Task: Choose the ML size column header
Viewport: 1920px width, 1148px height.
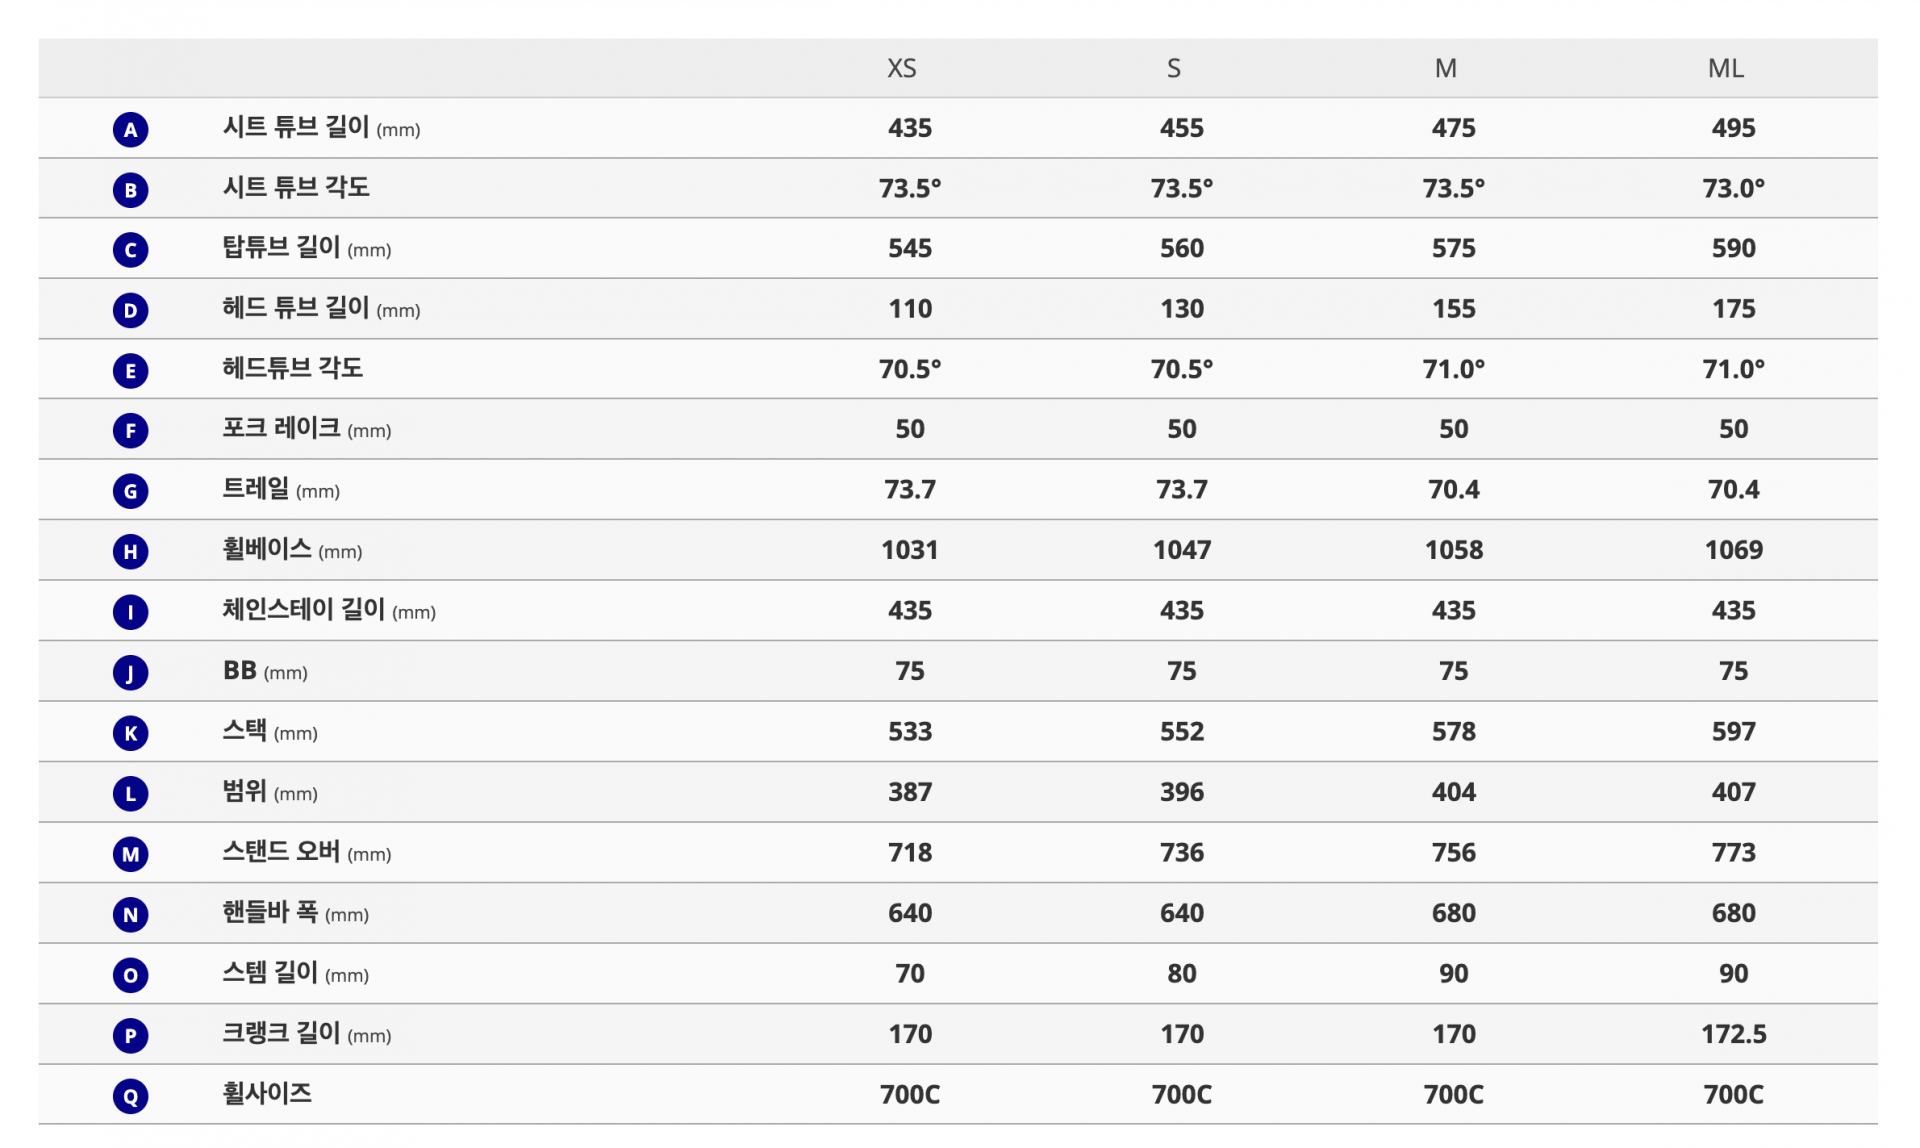Action: [1726, 68]
